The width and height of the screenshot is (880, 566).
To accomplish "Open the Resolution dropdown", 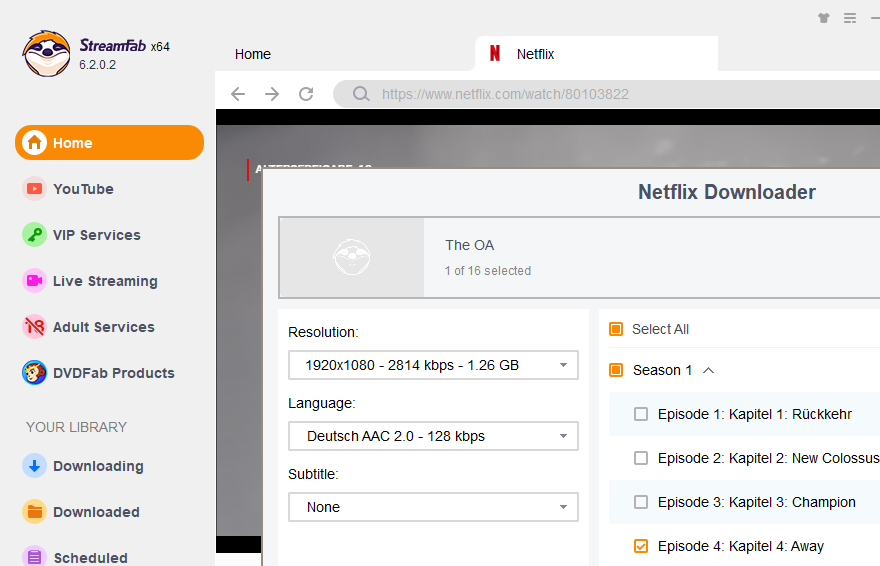I will pos(433,365).
